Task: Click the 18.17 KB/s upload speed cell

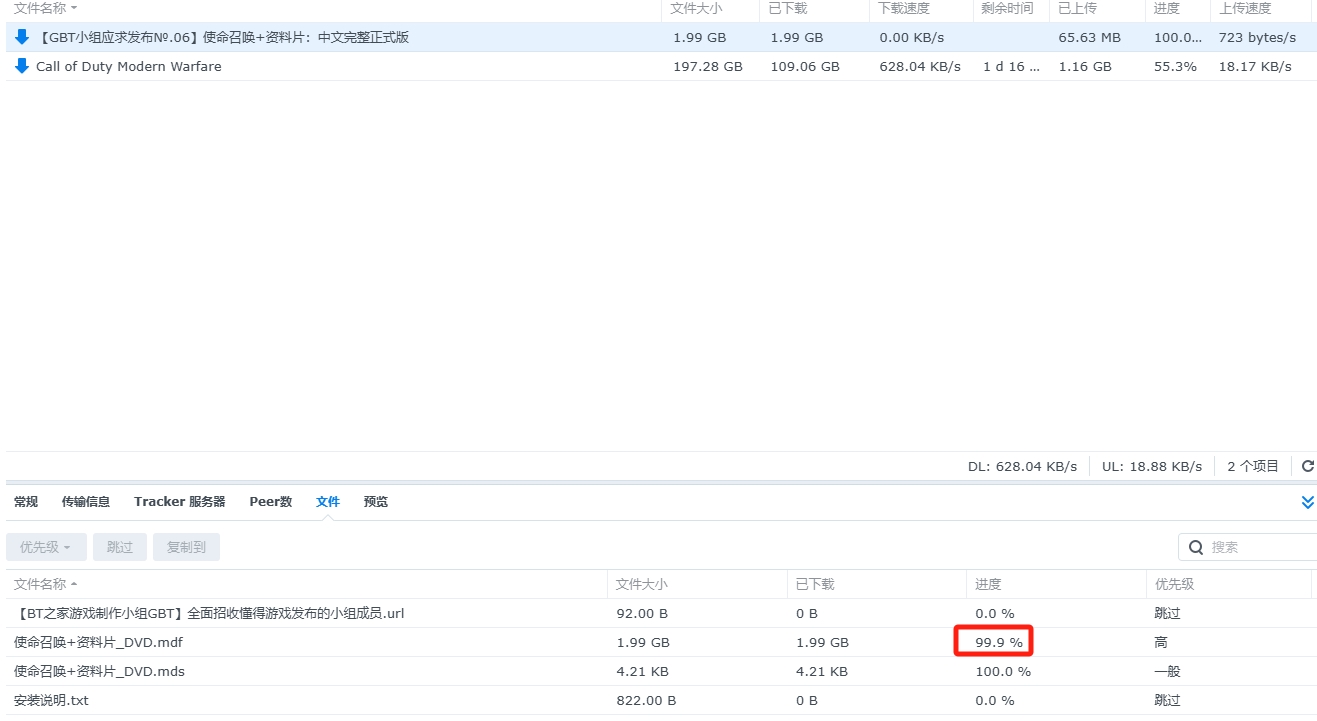Action: tap(1255, 66)
